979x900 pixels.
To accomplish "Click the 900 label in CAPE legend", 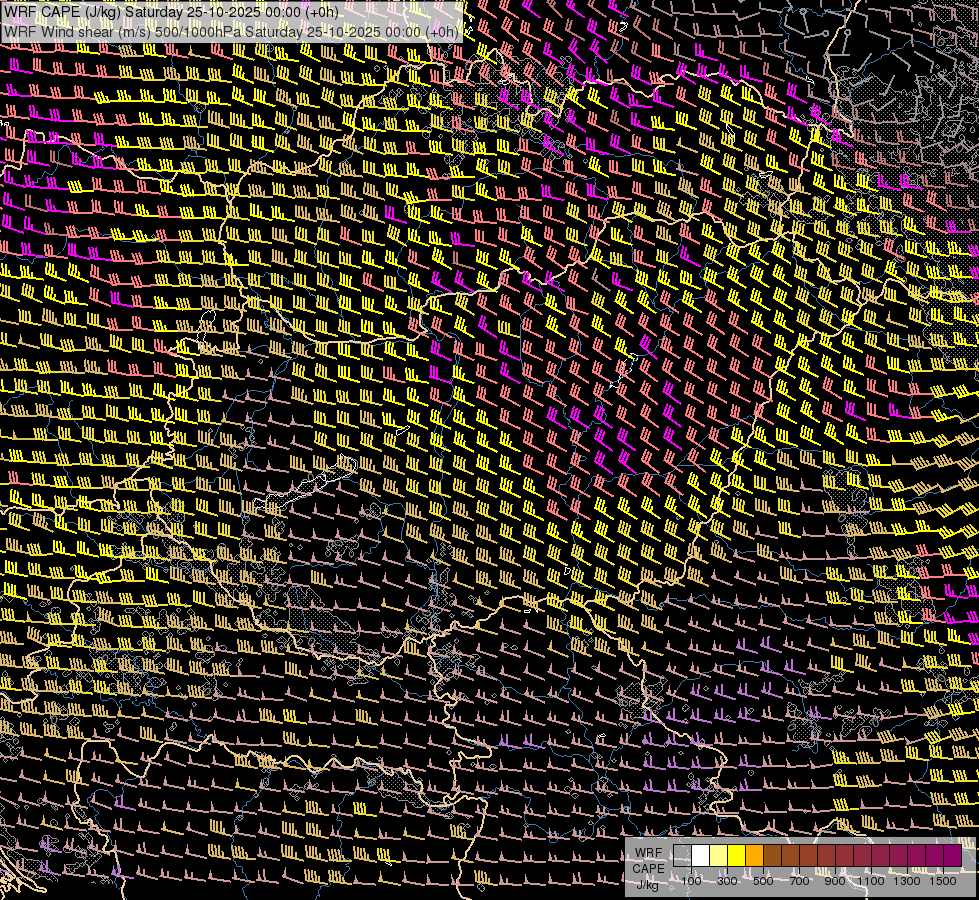I will (835, 881).
